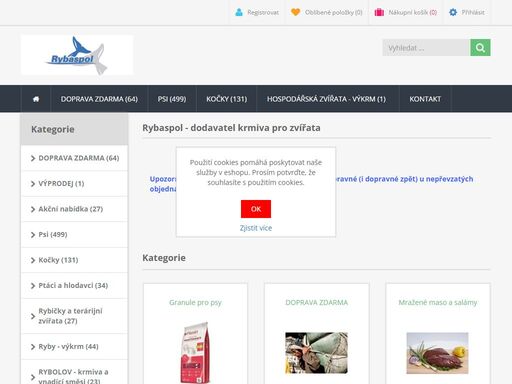Click the raw meat thumbnail image

pyautogui.click(x=437, y=353)
